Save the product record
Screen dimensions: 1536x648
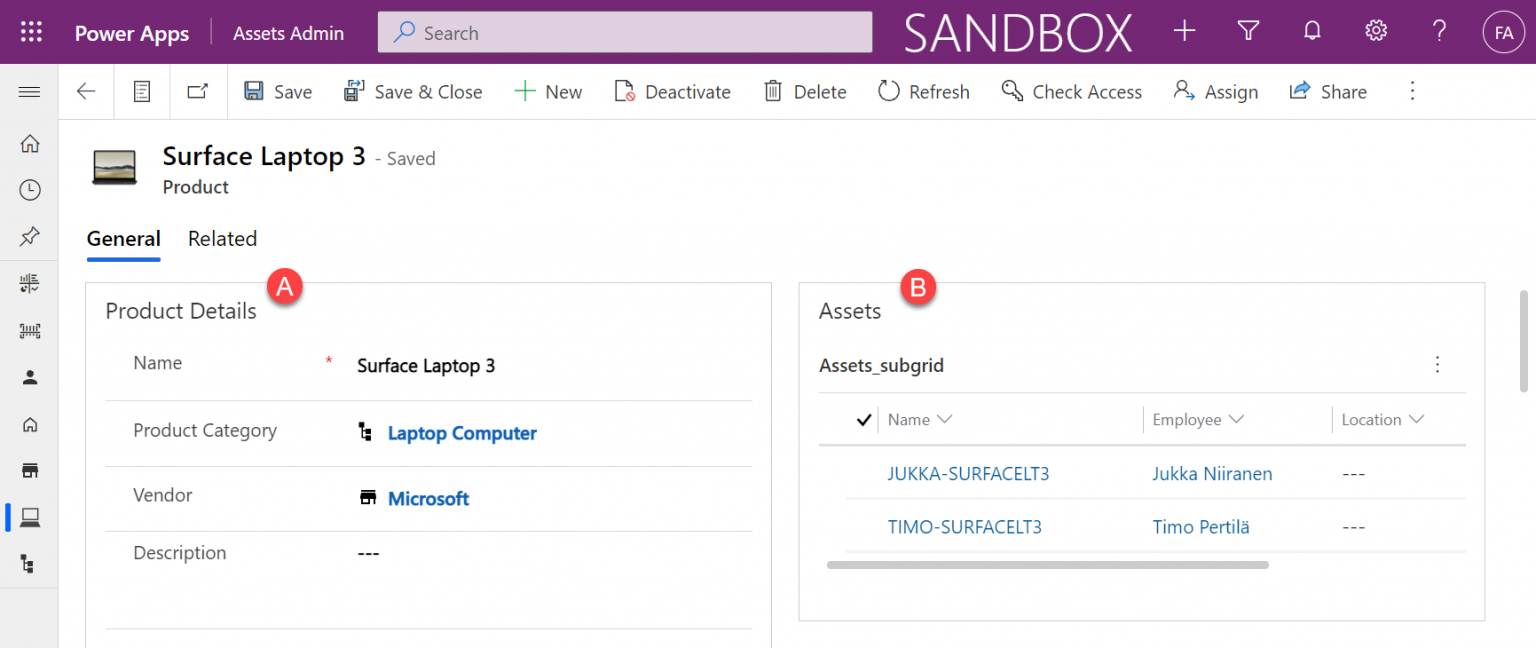[278, 92]
